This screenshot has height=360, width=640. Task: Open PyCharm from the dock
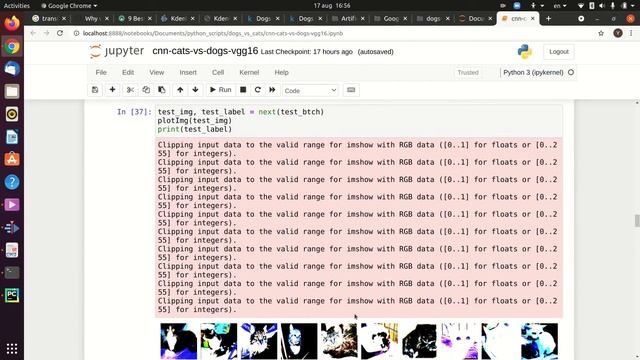(x=12, y=295)
